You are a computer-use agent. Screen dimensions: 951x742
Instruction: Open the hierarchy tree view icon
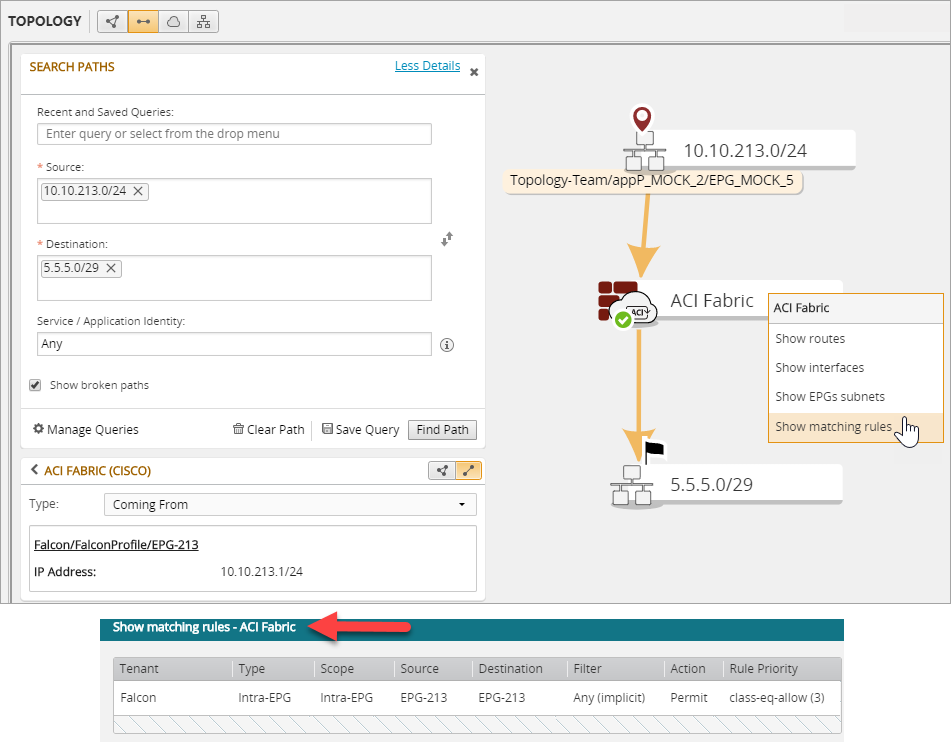click(x=203, y=21)
